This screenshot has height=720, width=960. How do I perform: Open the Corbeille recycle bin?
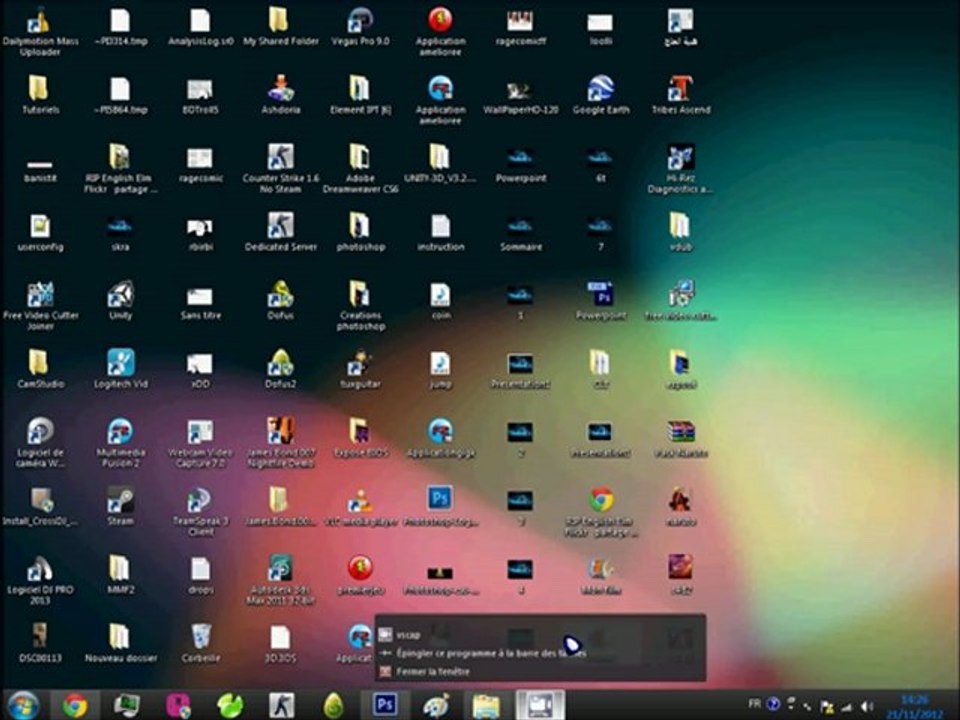200,637
